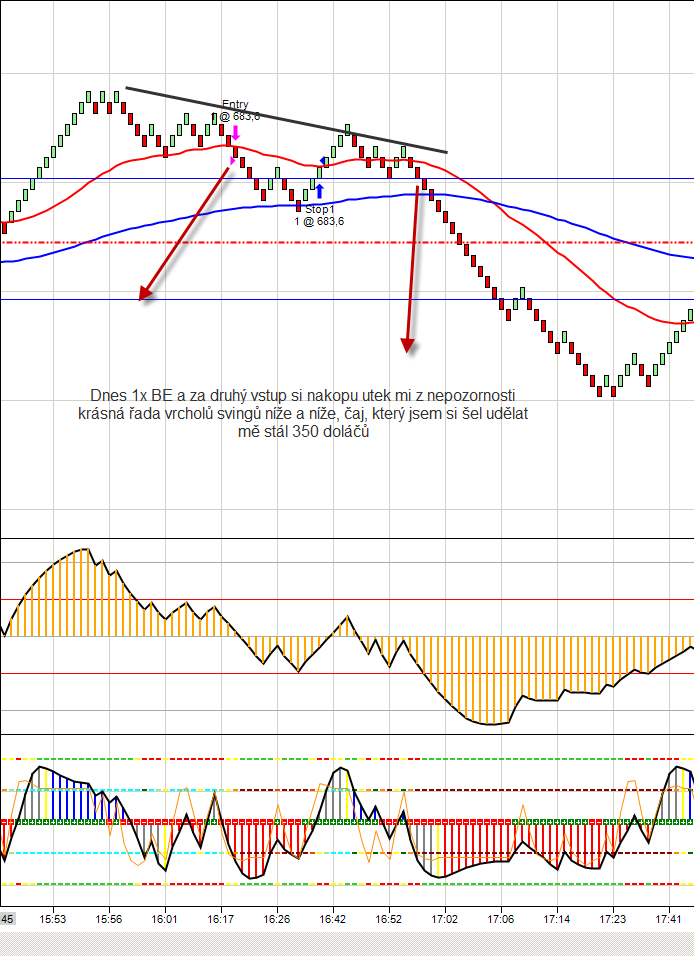Click the annotation line 'mě stál 350 doláčů'
This screenshot has width=694, height=956.
[304, 432]
